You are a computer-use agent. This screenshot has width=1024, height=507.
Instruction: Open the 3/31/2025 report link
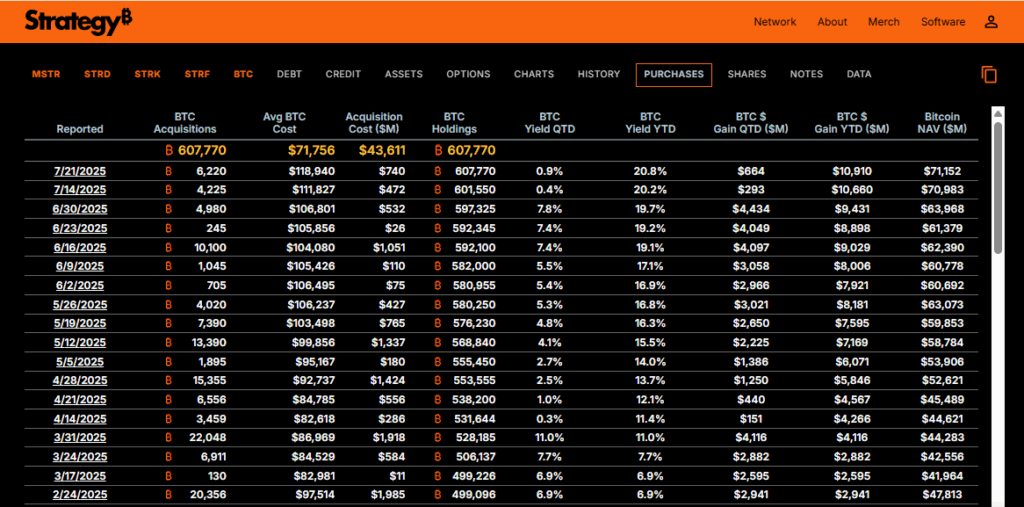(80, 438)
